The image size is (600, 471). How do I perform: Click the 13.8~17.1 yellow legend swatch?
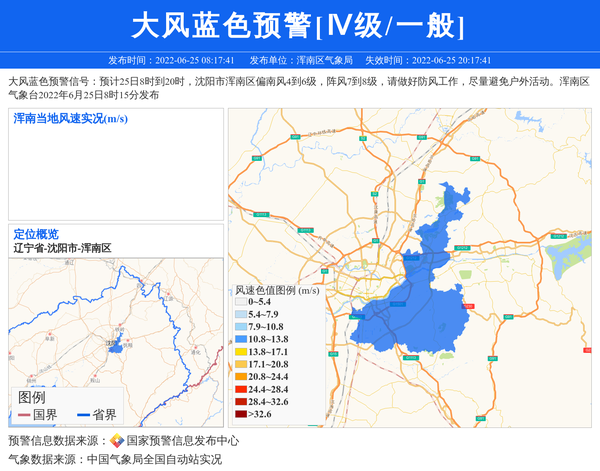tap(240, 352)
